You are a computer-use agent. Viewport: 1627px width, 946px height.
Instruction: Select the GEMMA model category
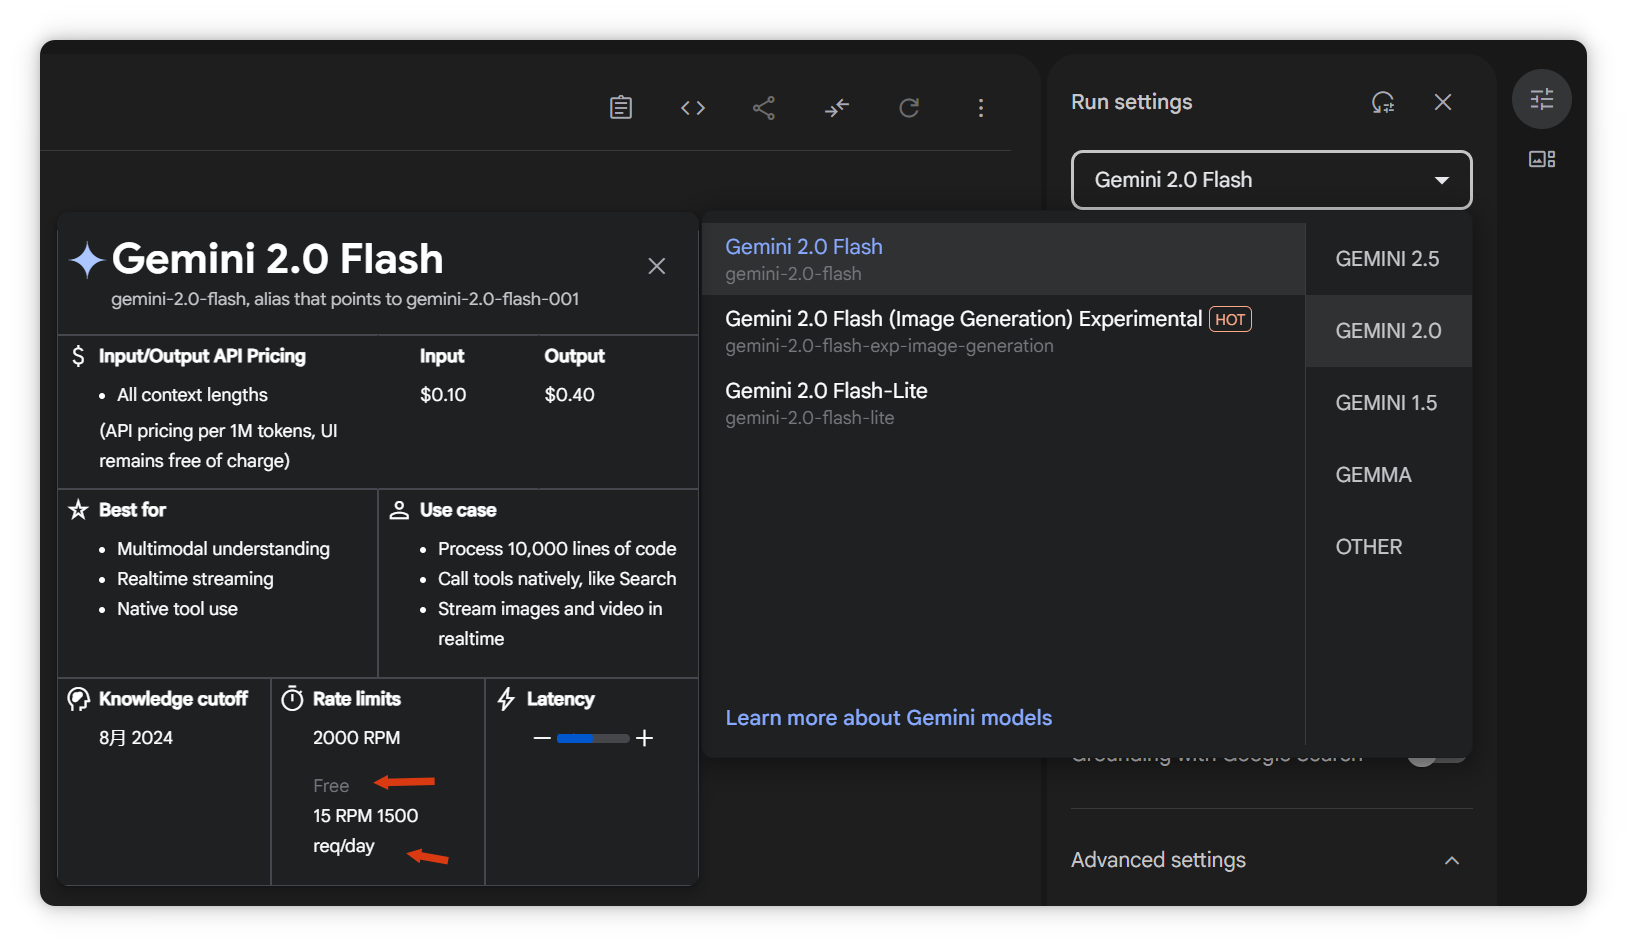click(x=1373, y=475)
